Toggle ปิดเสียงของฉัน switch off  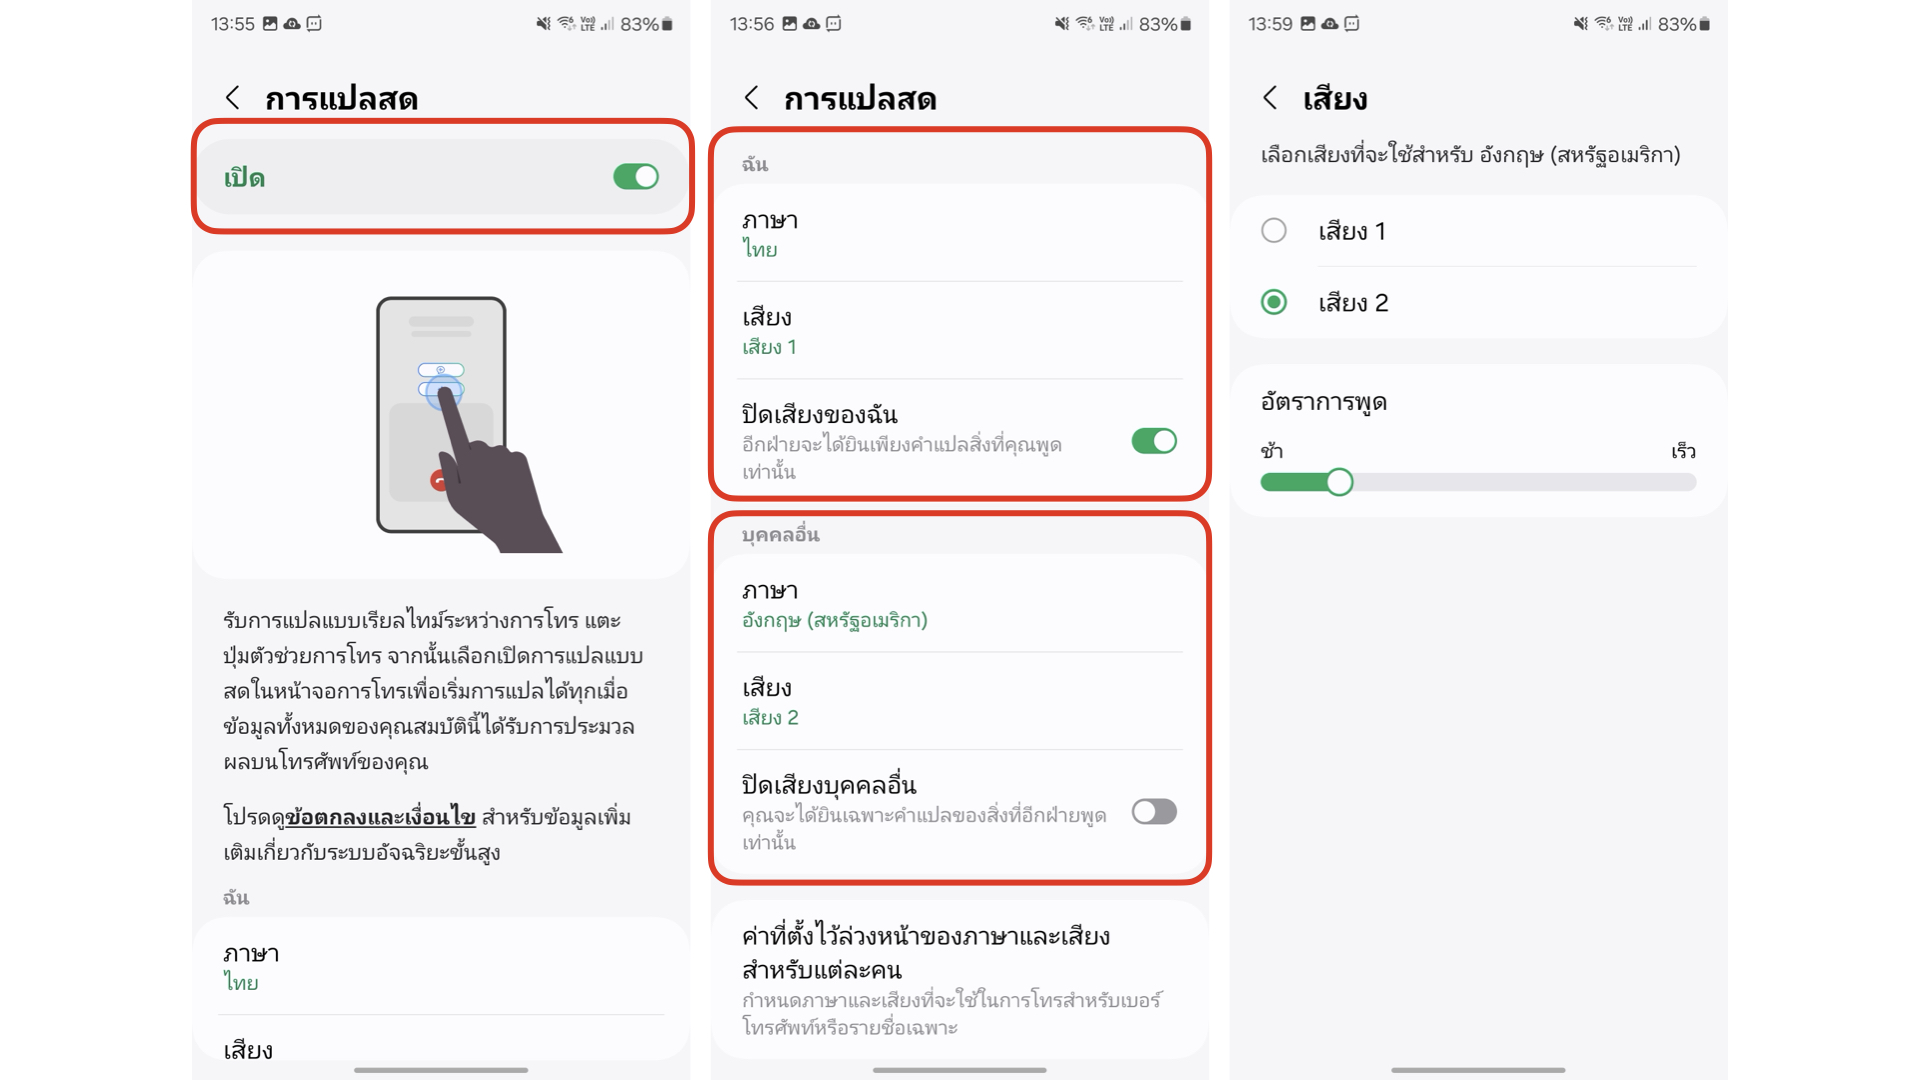1154,441
